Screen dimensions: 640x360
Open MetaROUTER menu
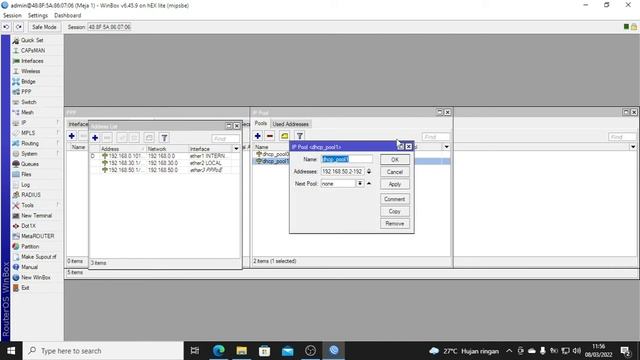[38, 236]
